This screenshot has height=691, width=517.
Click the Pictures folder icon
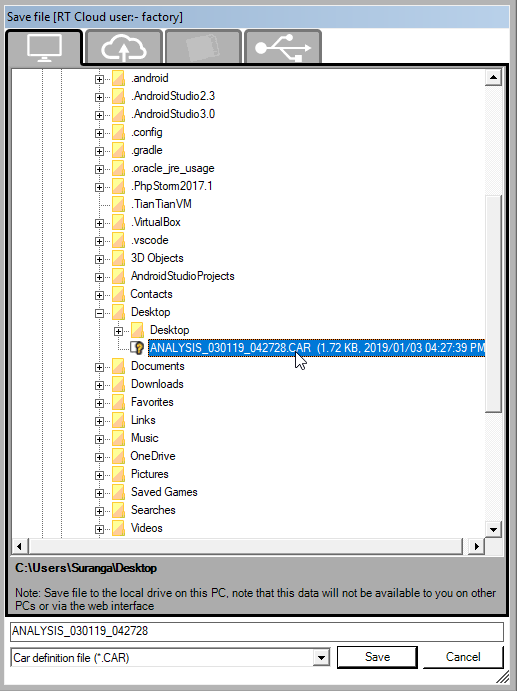(118, 474)
